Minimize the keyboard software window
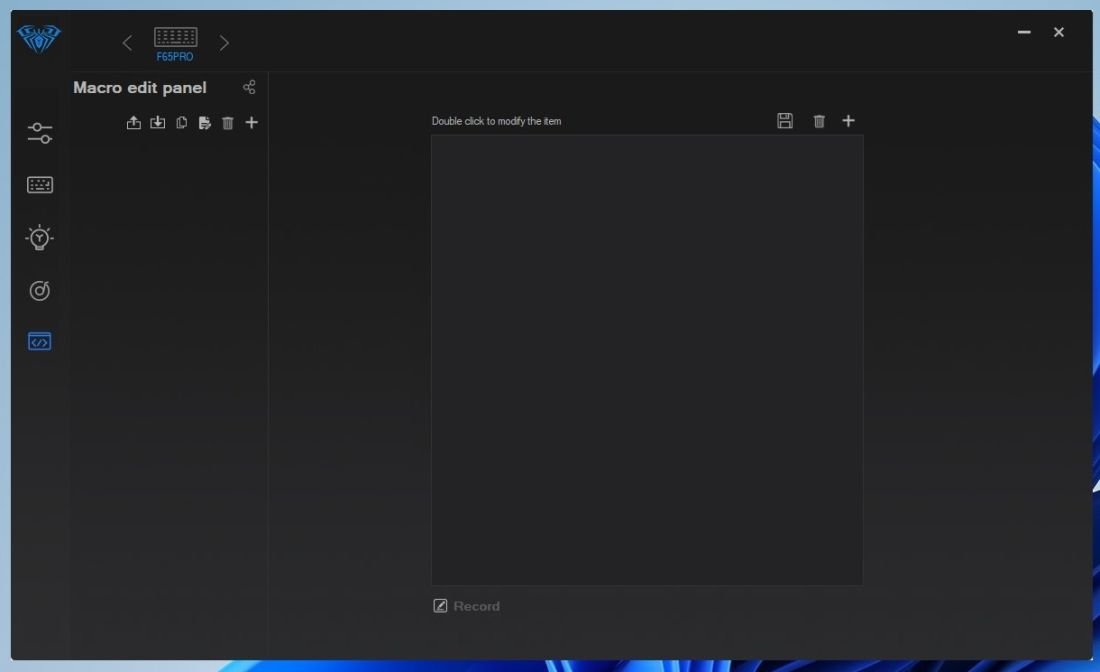 [x=1024, y=32]
